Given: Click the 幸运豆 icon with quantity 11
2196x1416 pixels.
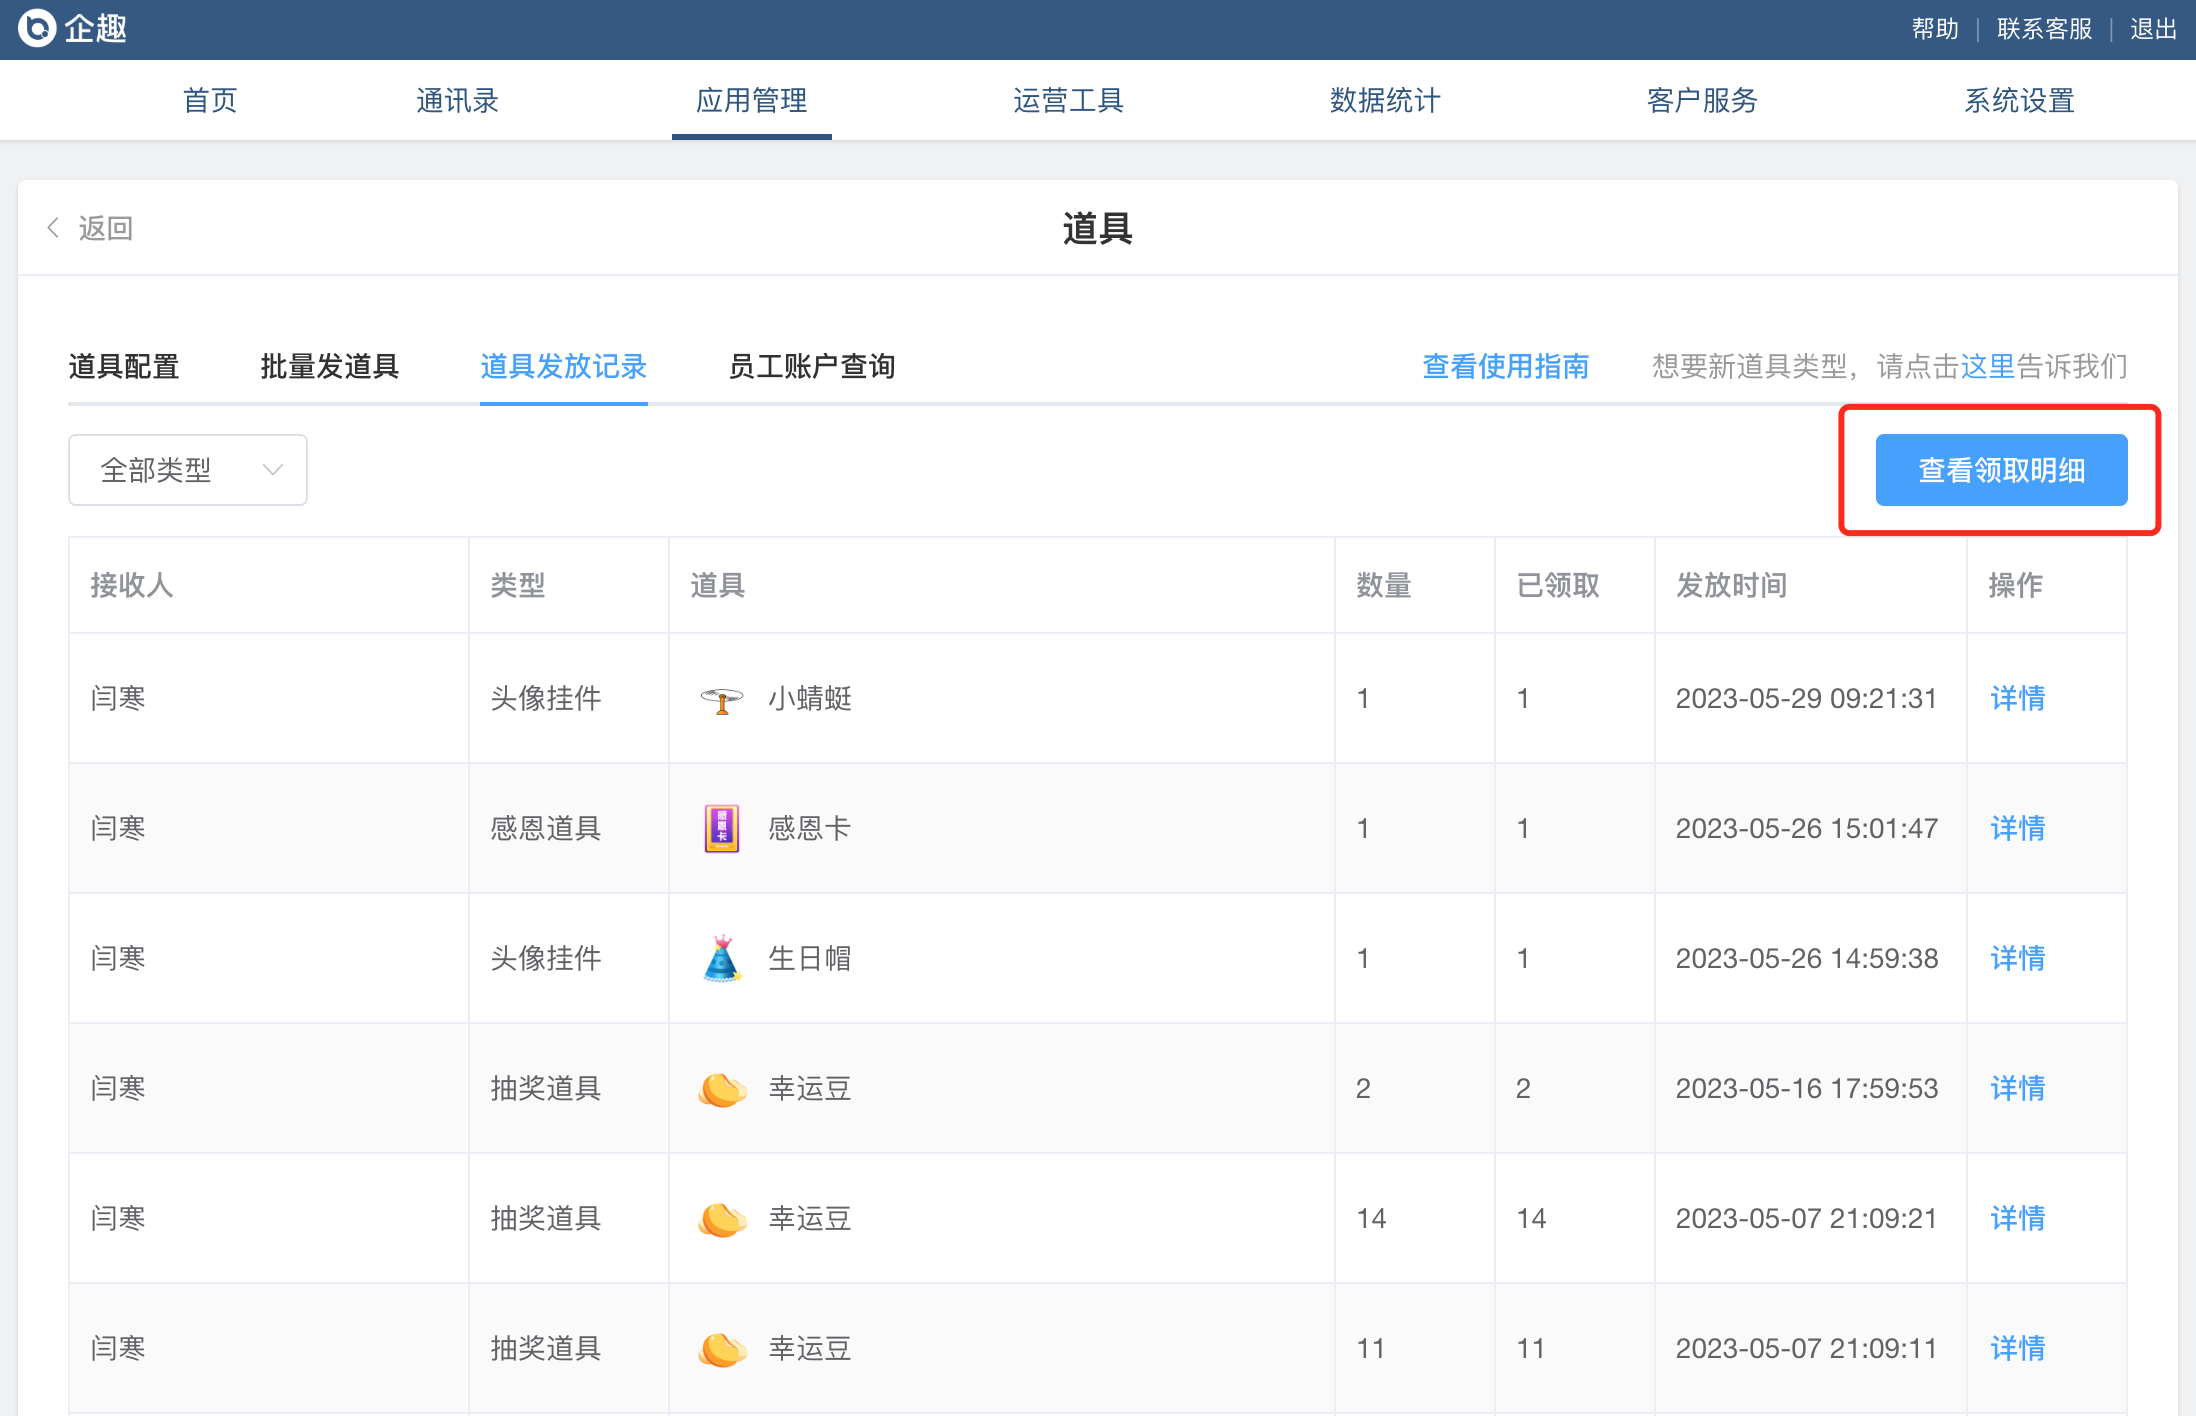Looking at the screenshot, I should (x=721, y=1348).
